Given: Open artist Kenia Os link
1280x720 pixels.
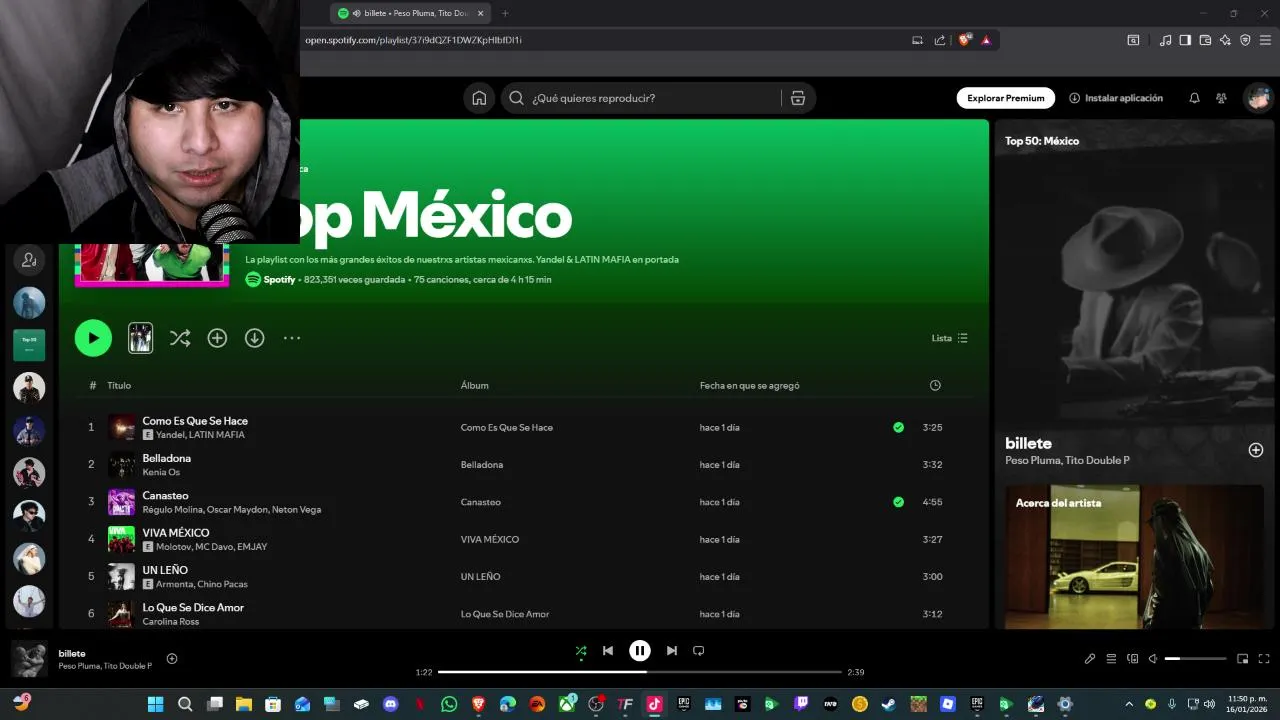Looking at the screenshot, I should 161,472.
